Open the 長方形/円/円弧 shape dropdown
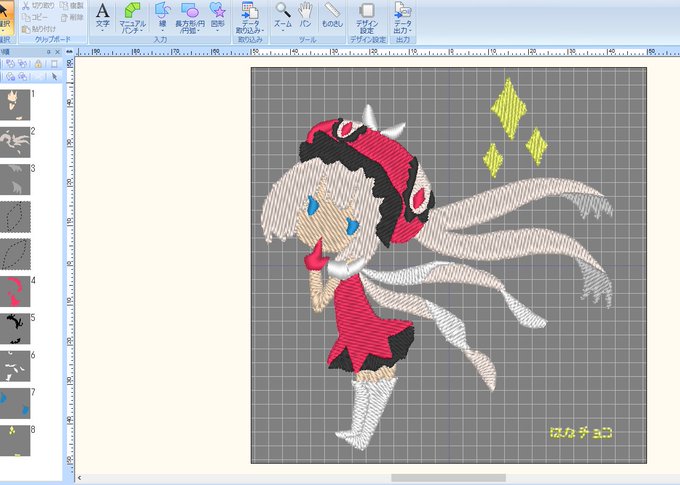Image resolution: width=680 pixels, height=485 pixels. coord(190,17)
